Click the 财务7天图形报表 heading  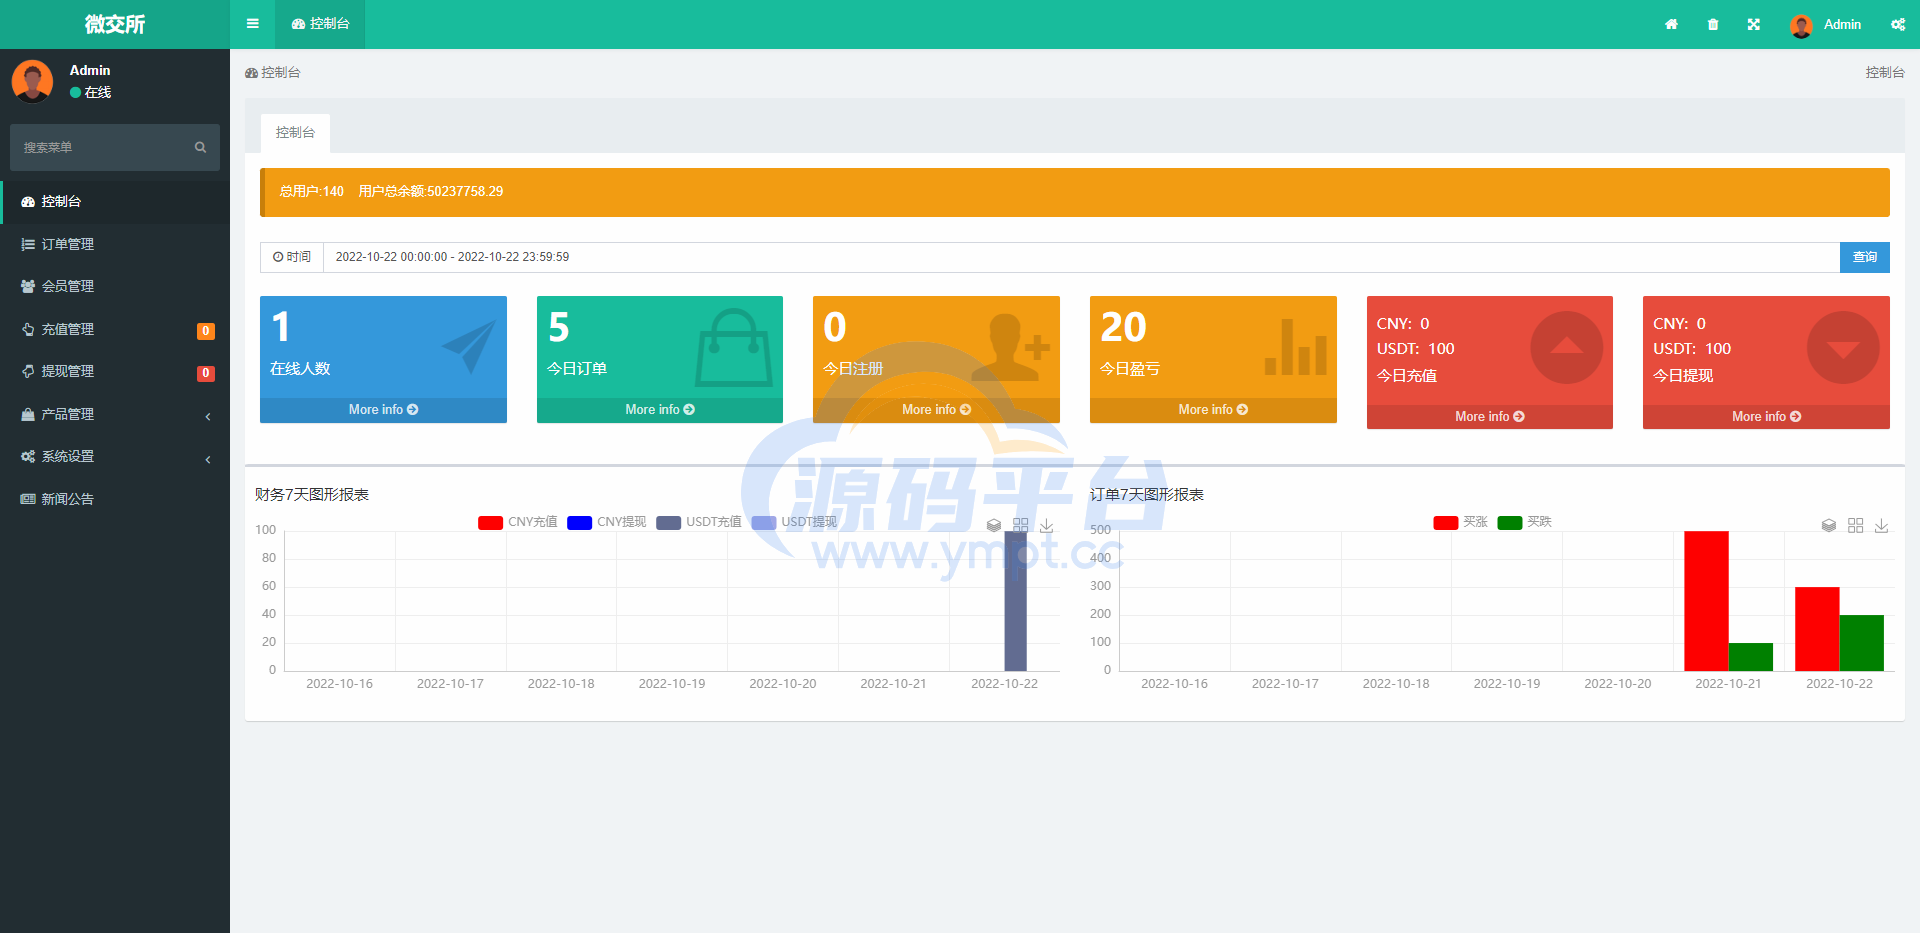312,495
